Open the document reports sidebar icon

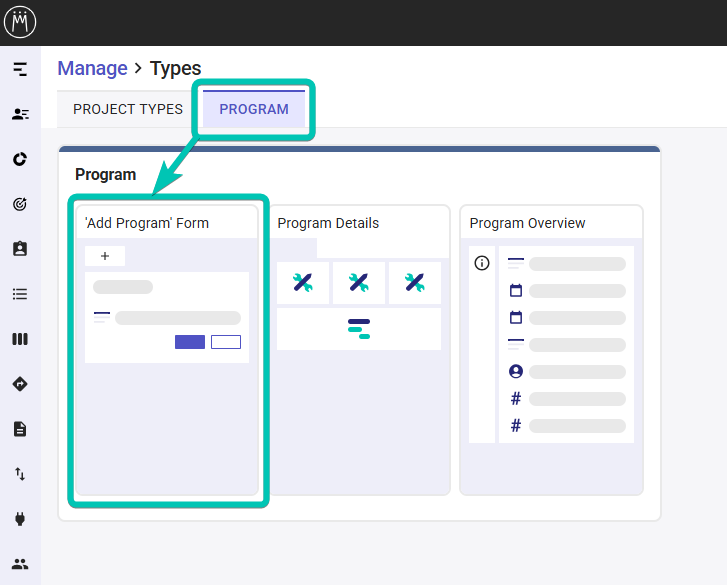(20, 429)
